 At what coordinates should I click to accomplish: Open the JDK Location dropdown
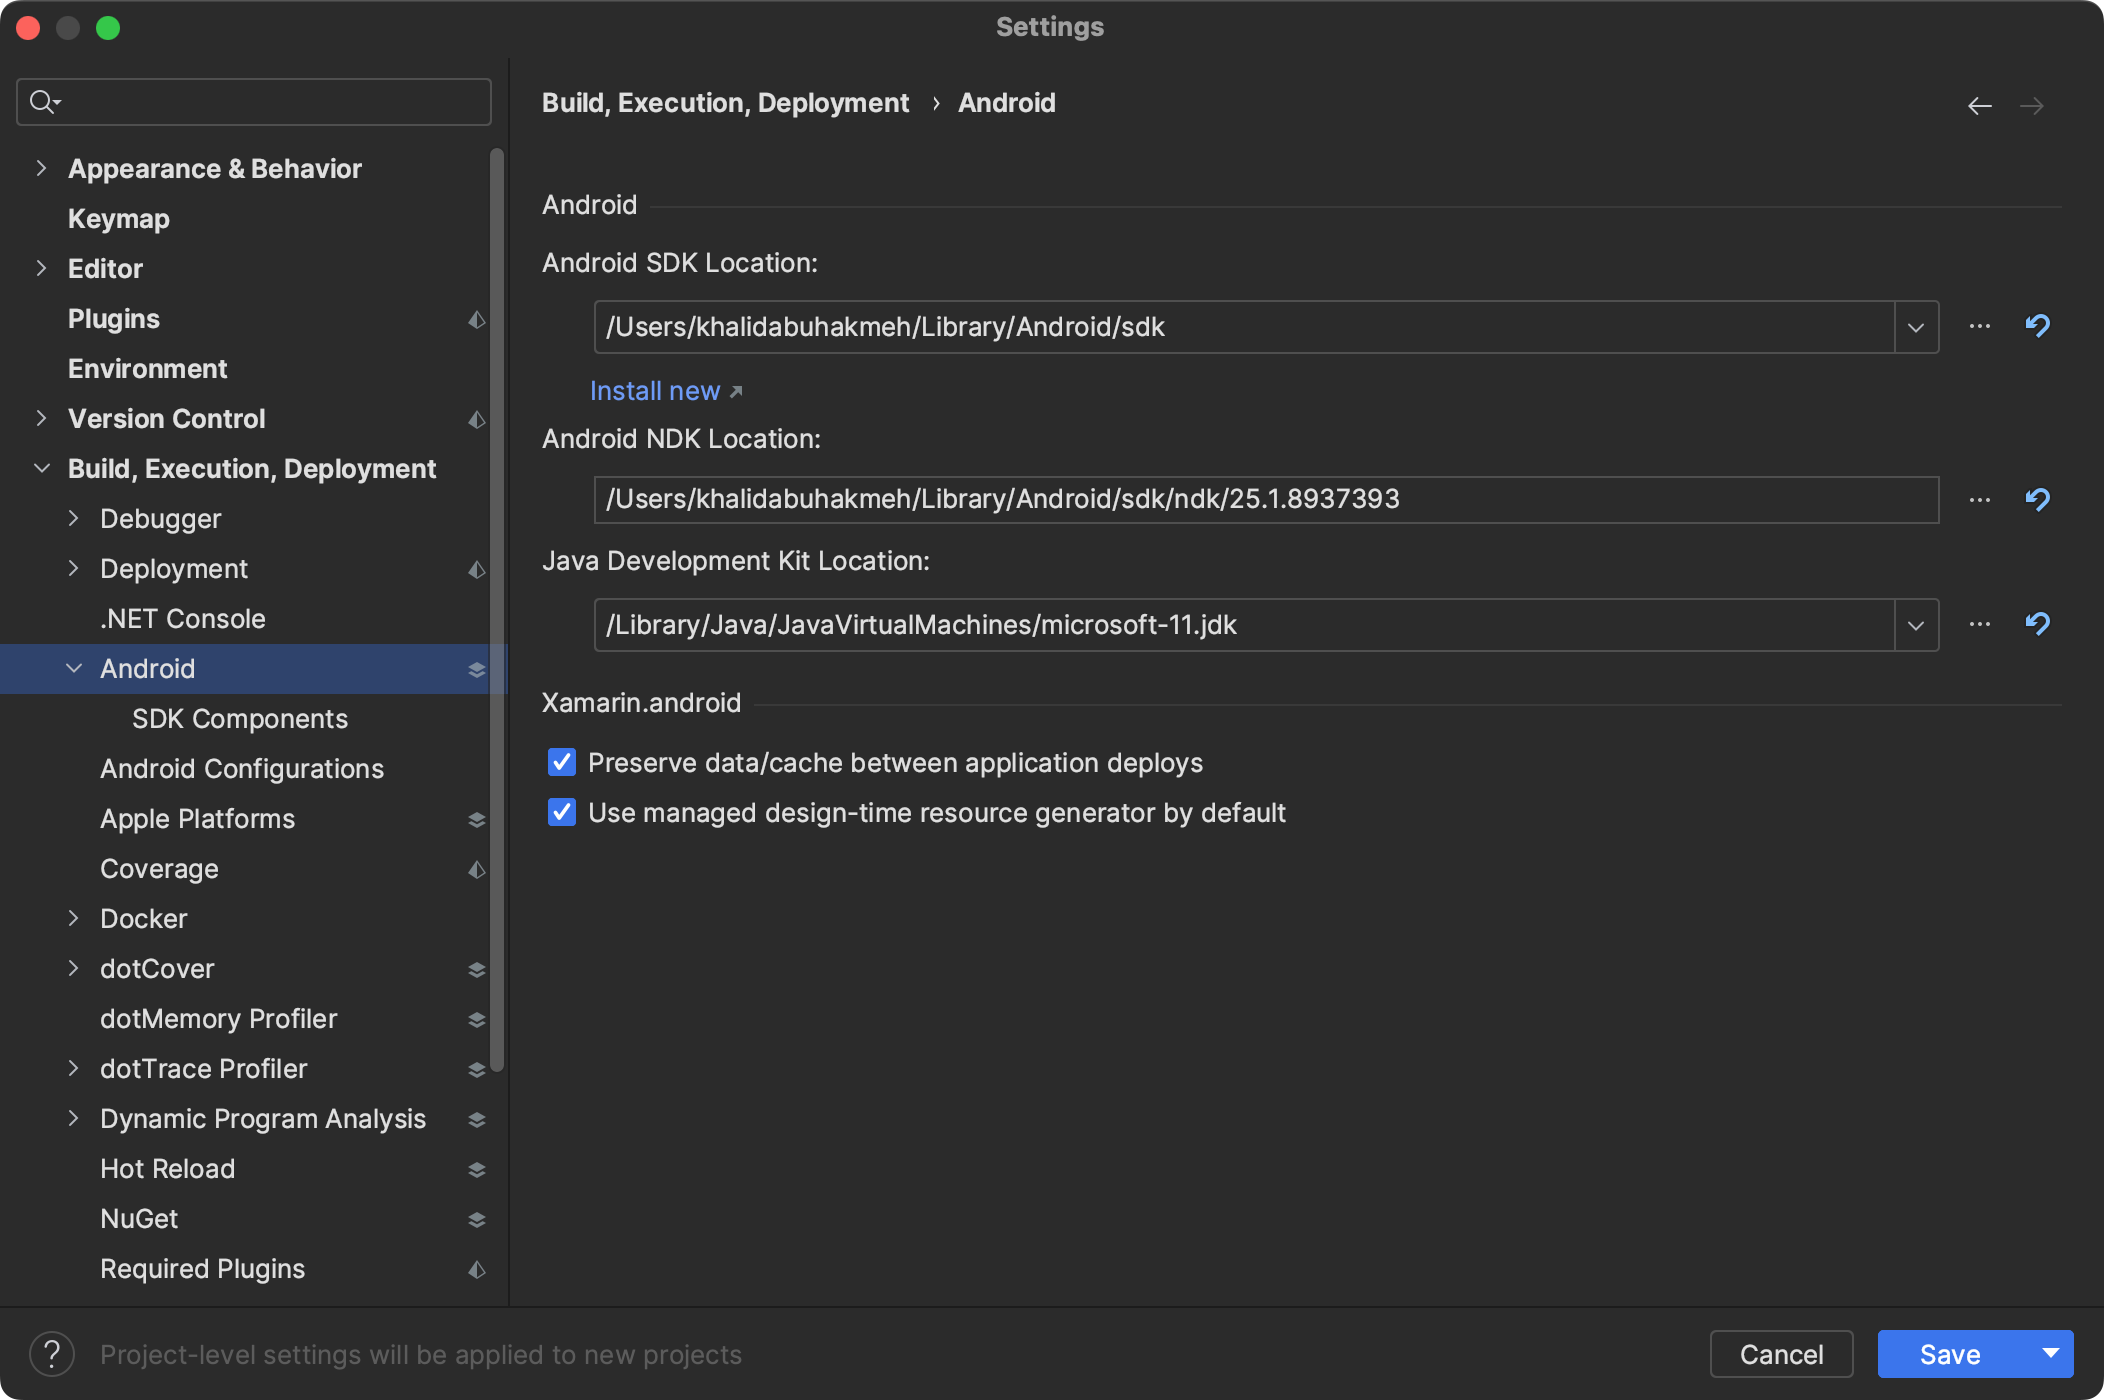click(1916, 625)
